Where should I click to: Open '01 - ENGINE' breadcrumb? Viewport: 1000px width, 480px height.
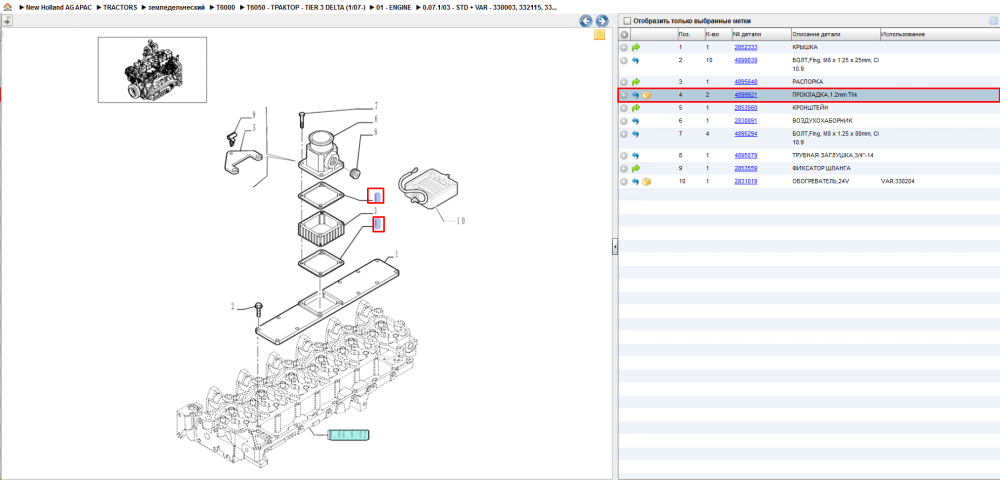[x=393, y=8]
